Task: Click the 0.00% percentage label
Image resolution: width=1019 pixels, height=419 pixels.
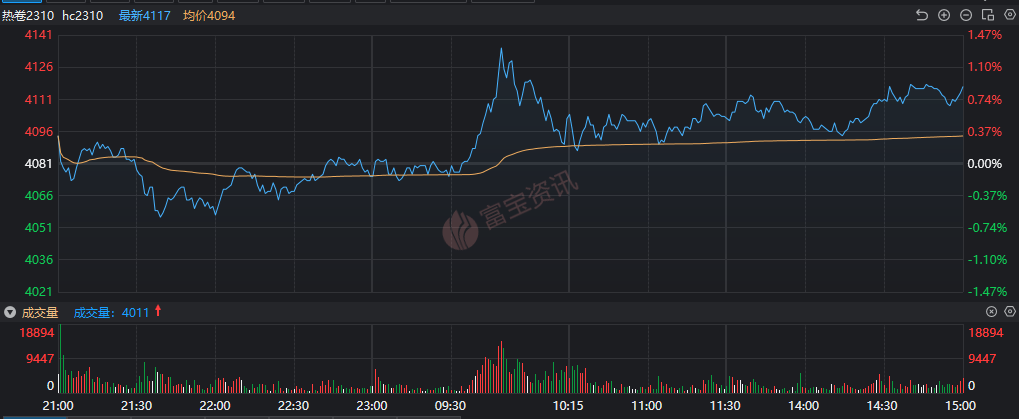Action: coord(985,164)
